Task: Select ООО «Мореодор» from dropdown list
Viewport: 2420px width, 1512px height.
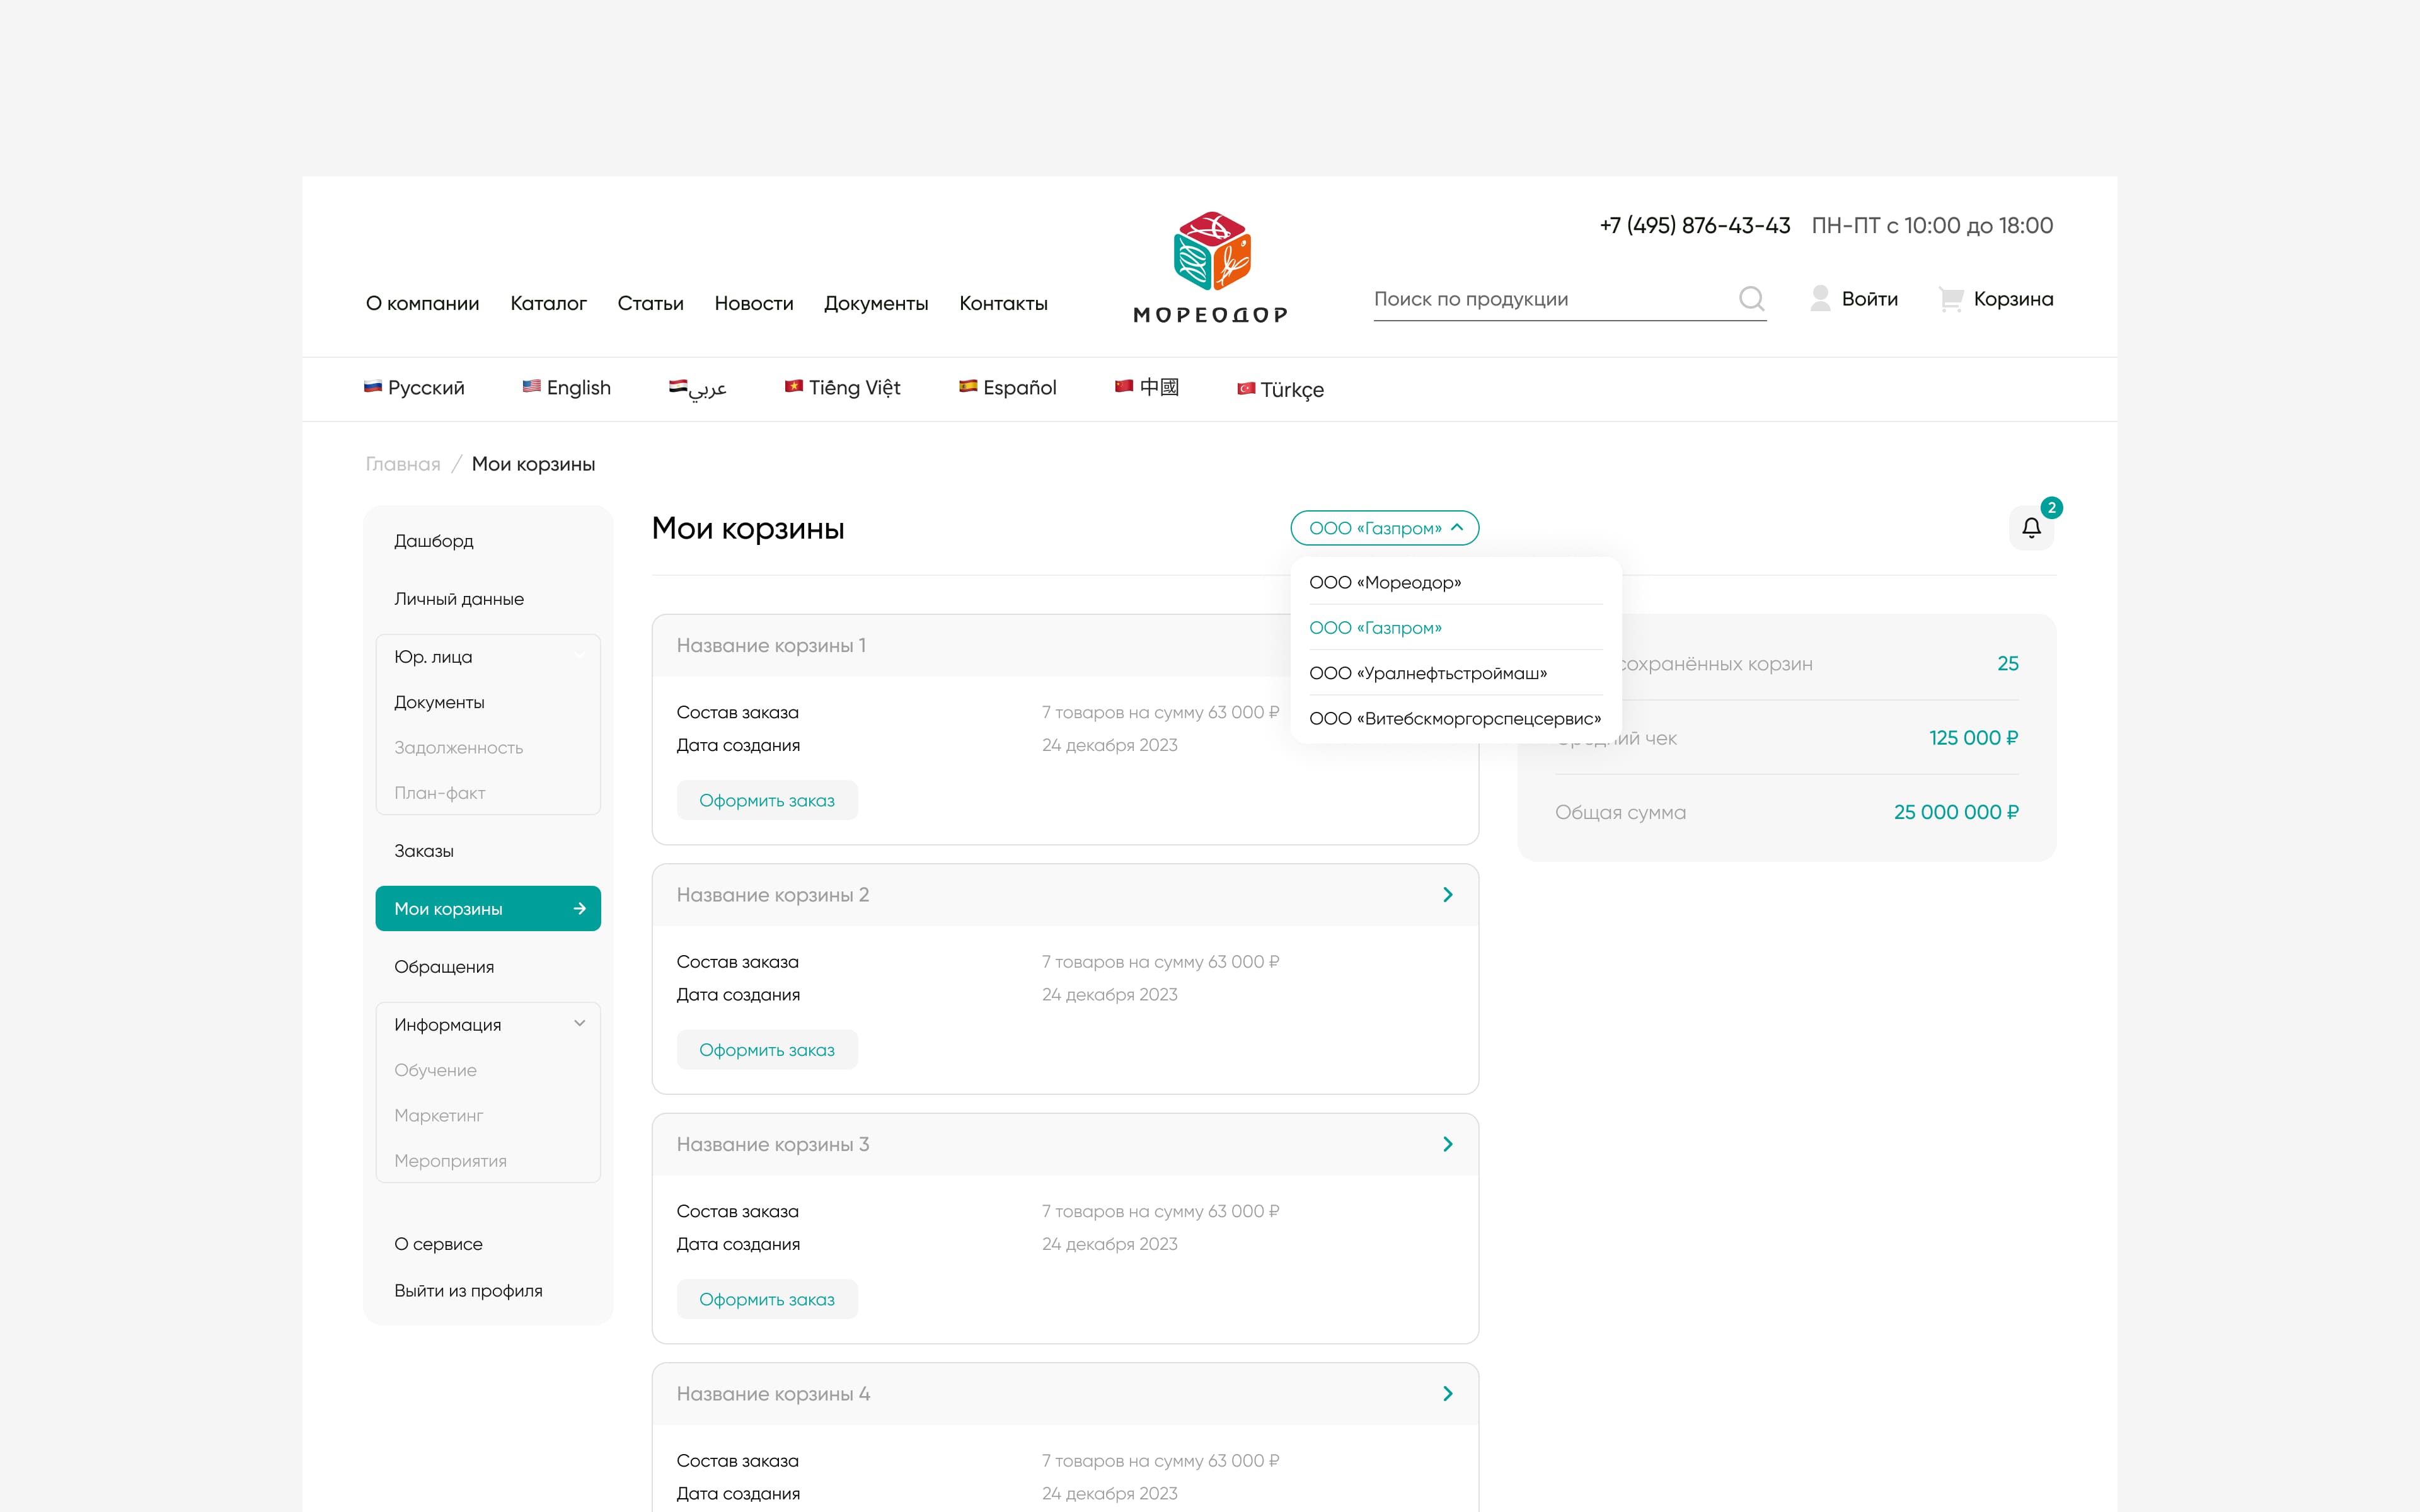Action: [x=1384, y=582]
